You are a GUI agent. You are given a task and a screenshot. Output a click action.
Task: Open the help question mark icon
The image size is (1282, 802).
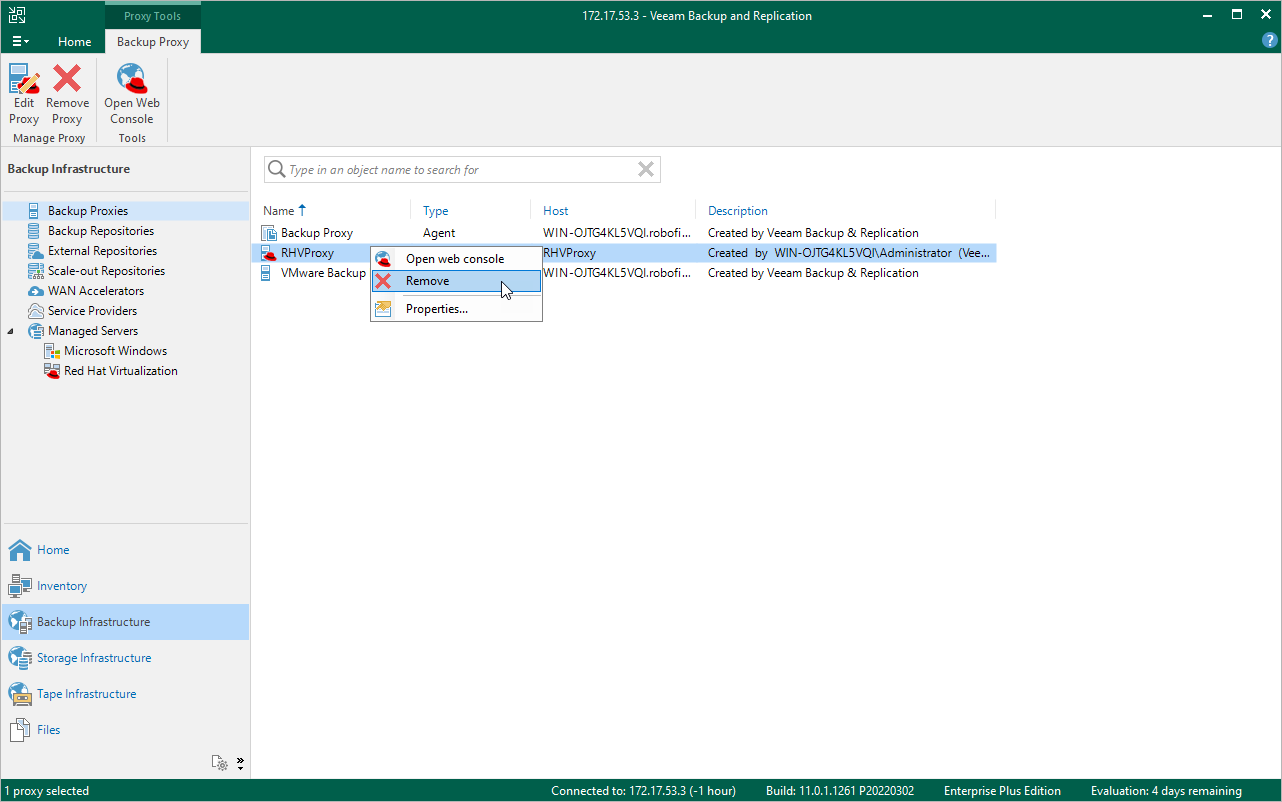click(1270, 41)
